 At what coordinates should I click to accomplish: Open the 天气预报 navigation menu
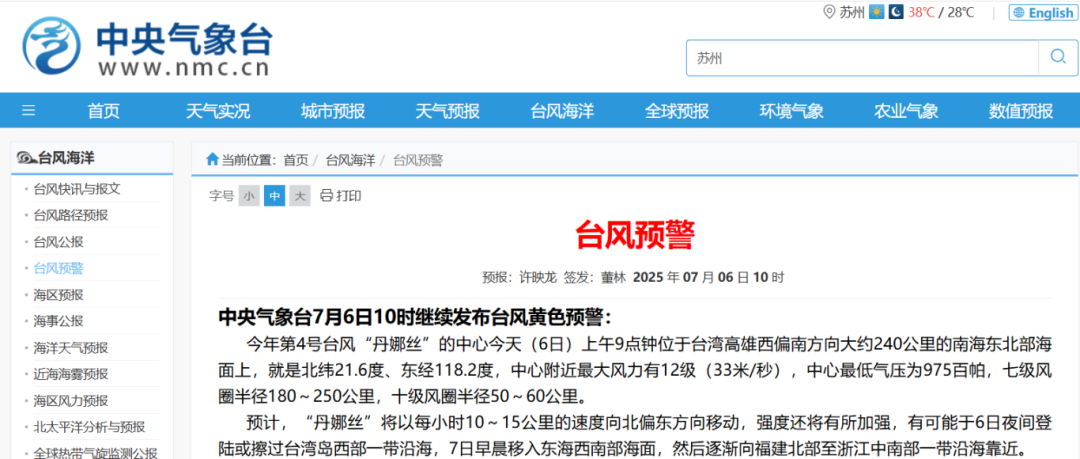click(x=447, y=111)
